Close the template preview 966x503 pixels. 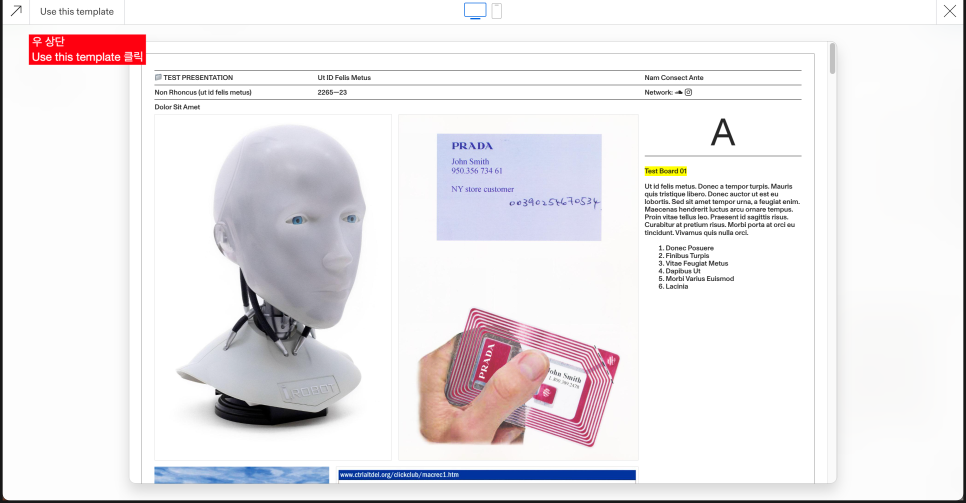click(x=950, y=11)
